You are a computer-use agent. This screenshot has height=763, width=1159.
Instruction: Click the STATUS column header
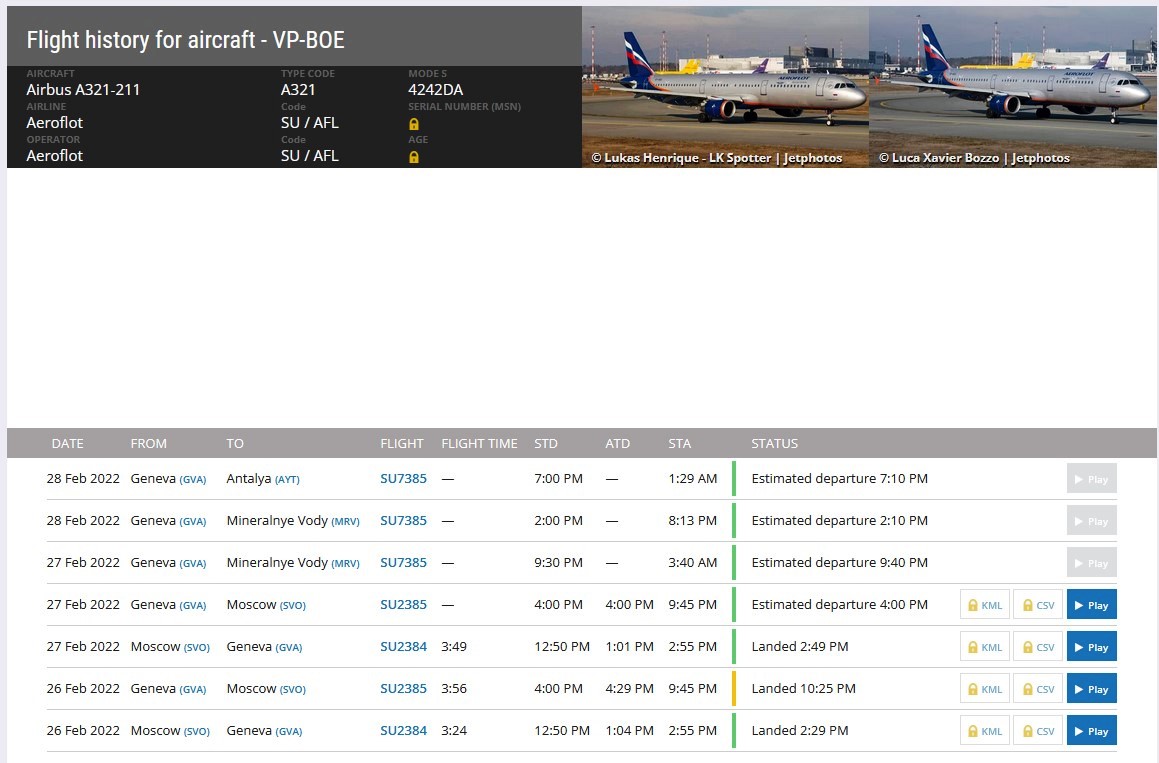775,444
